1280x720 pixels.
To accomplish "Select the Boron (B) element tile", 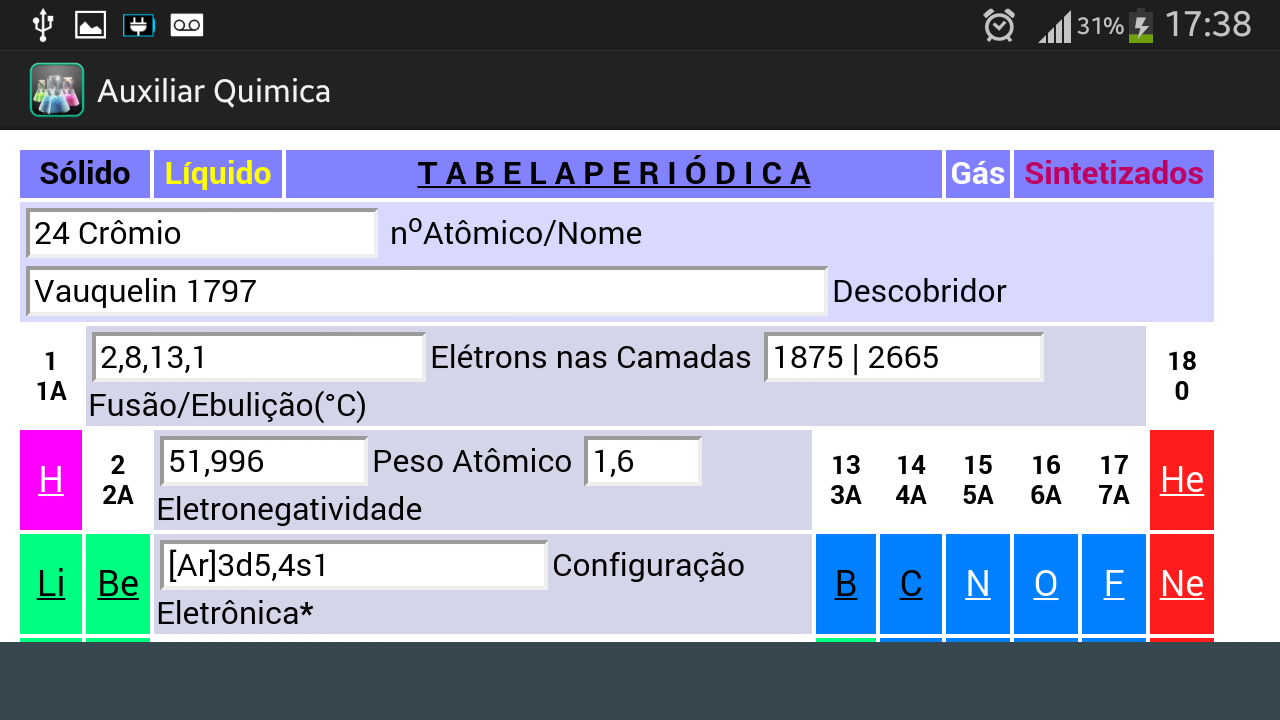I will coord(845,584).
